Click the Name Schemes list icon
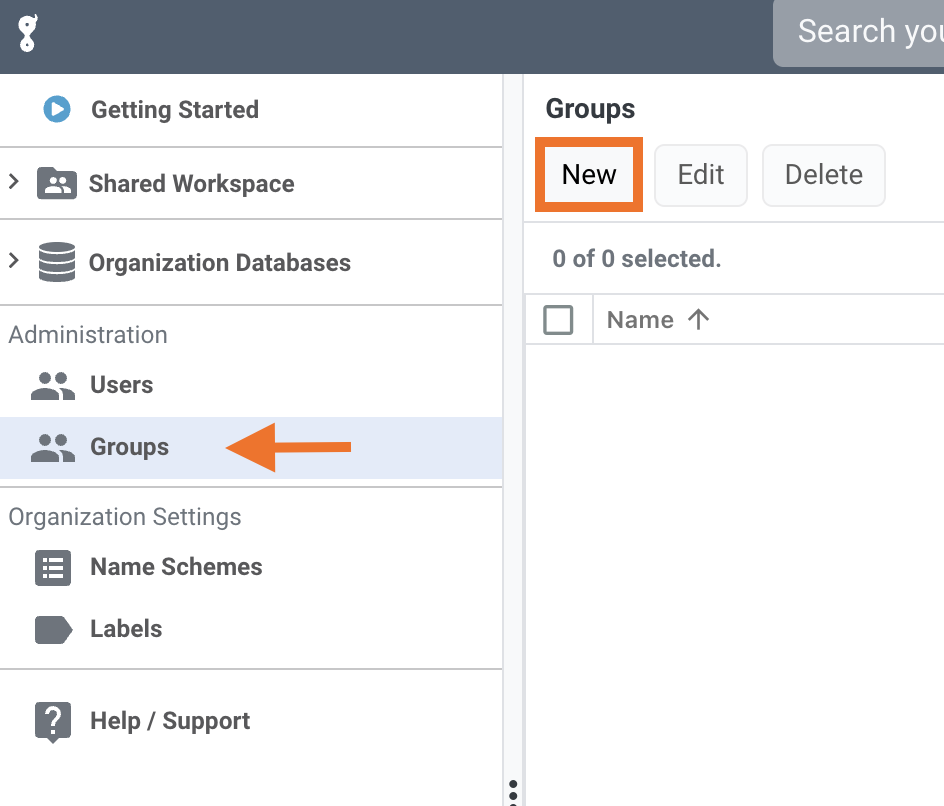Image resolution: width=944 pixels, height=806 pixels. point(53,567)
